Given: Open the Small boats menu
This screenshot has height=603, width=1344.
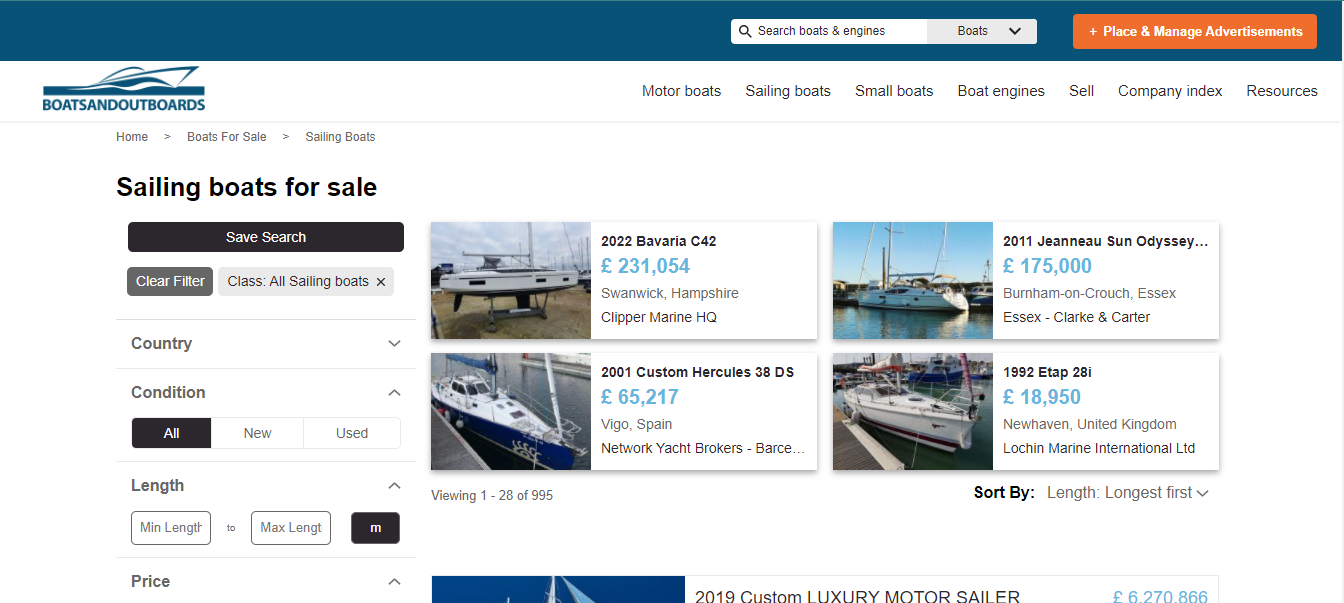Looking at the screenshot, I should point(894,91).
